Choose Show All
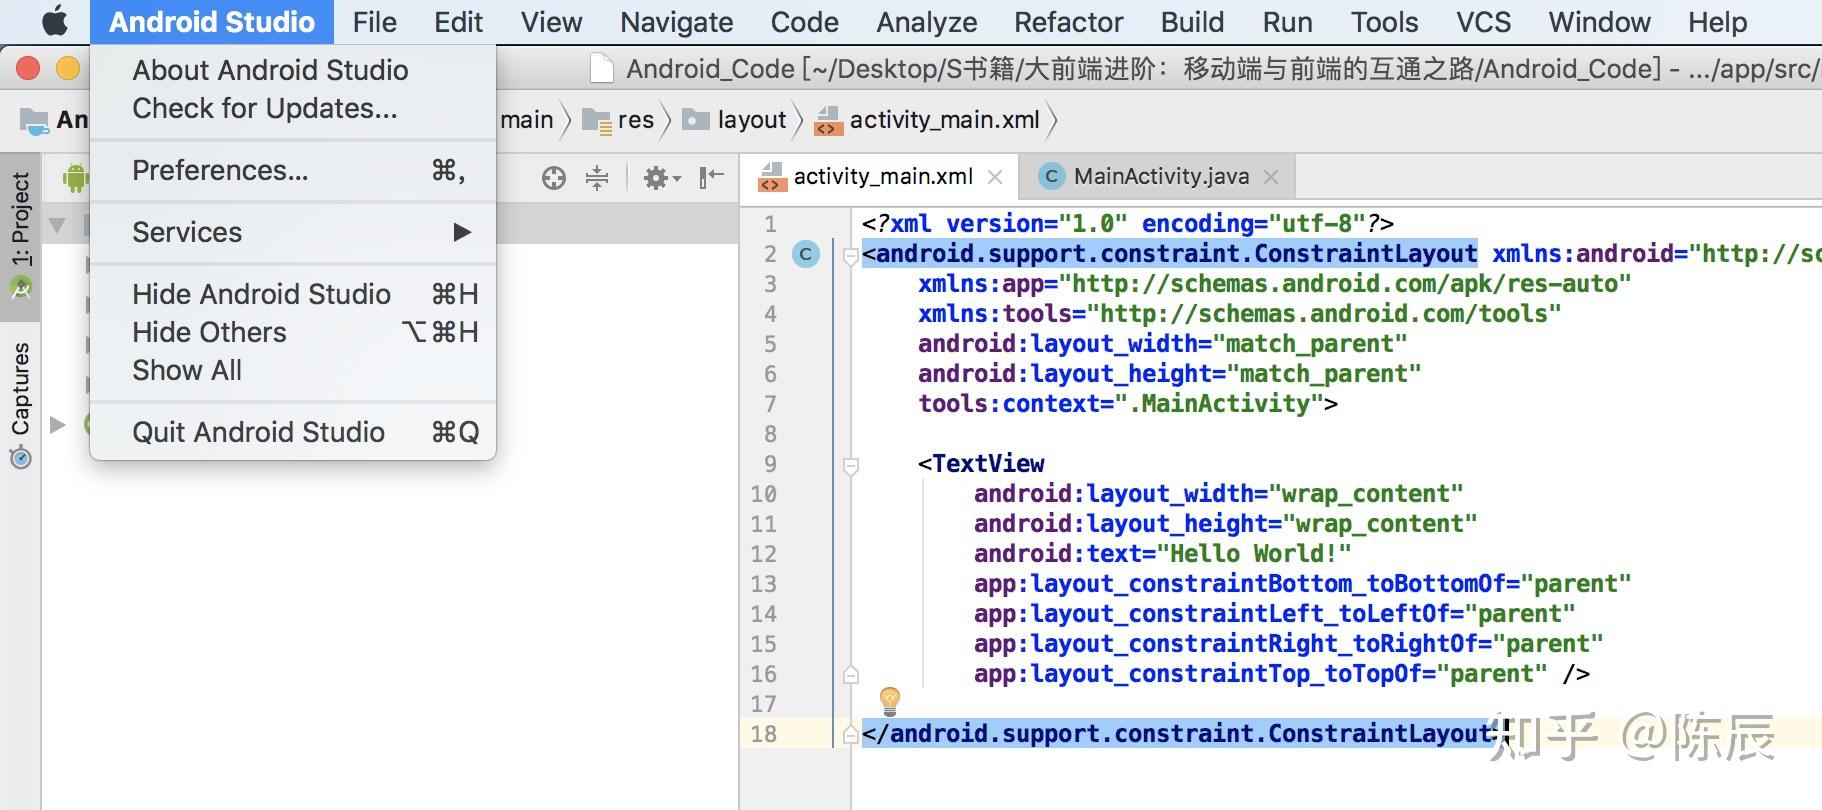 [293, 370]
